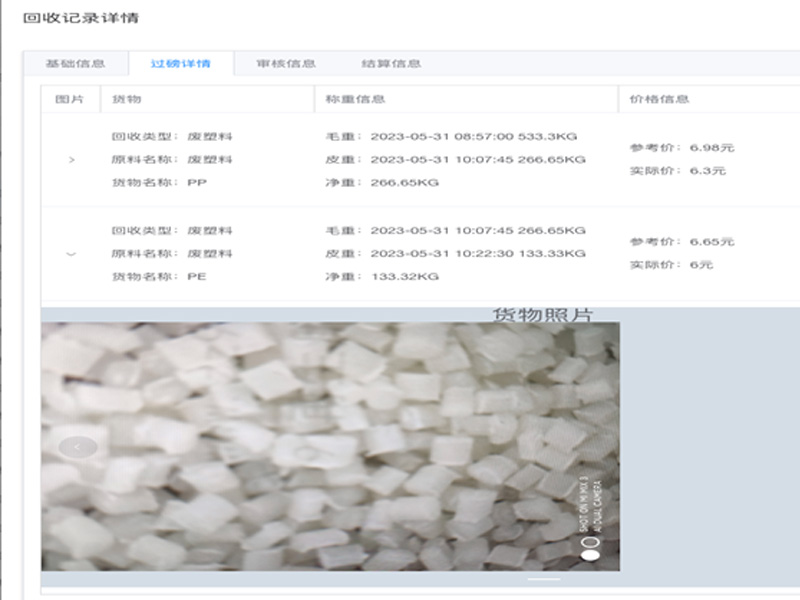Show previous photo with left carousel arrow

pyautogui.click(x=79, y=447)
